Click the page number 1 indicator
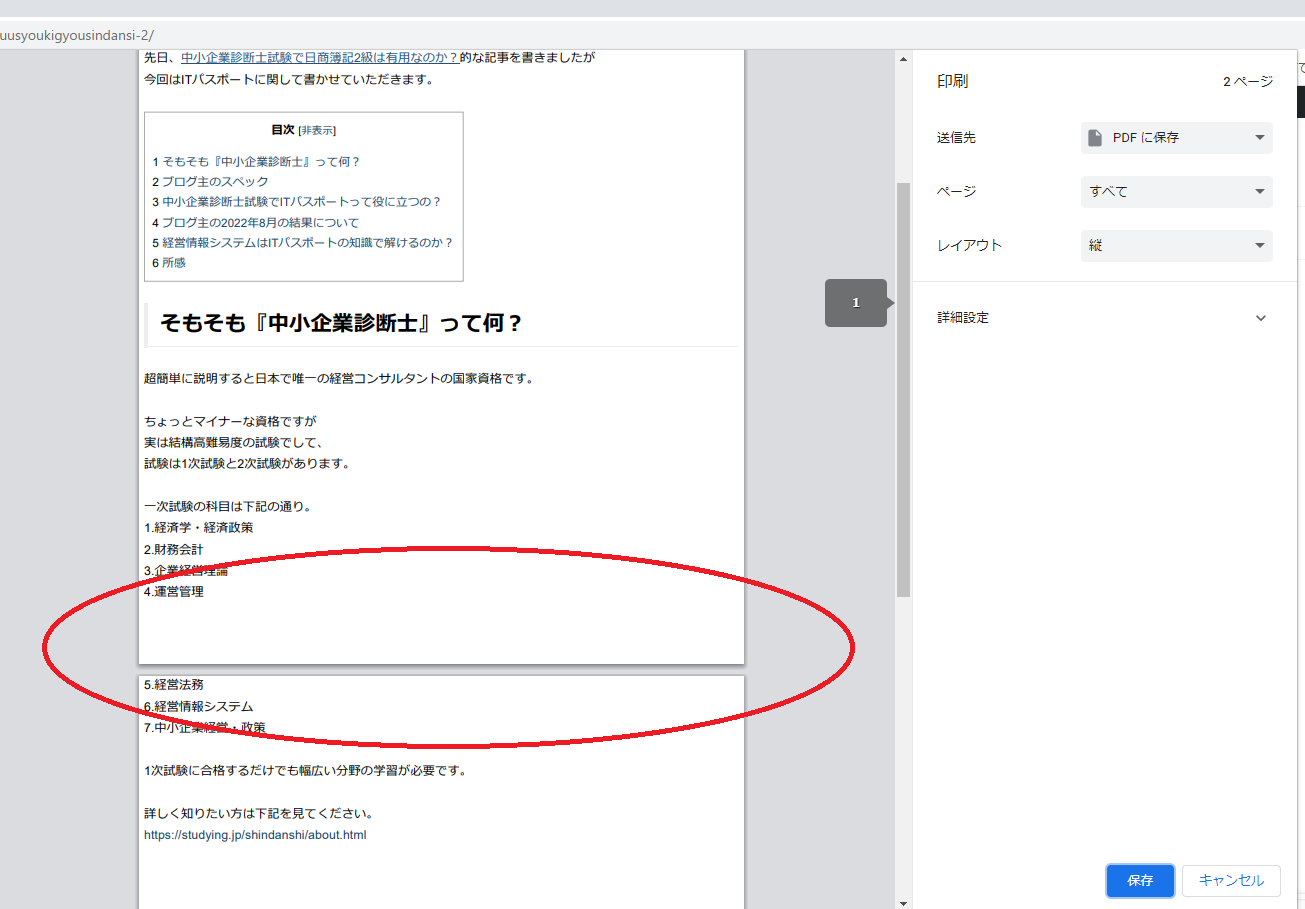The height and width of the screenshot is (909, 1305). (855, 303)
